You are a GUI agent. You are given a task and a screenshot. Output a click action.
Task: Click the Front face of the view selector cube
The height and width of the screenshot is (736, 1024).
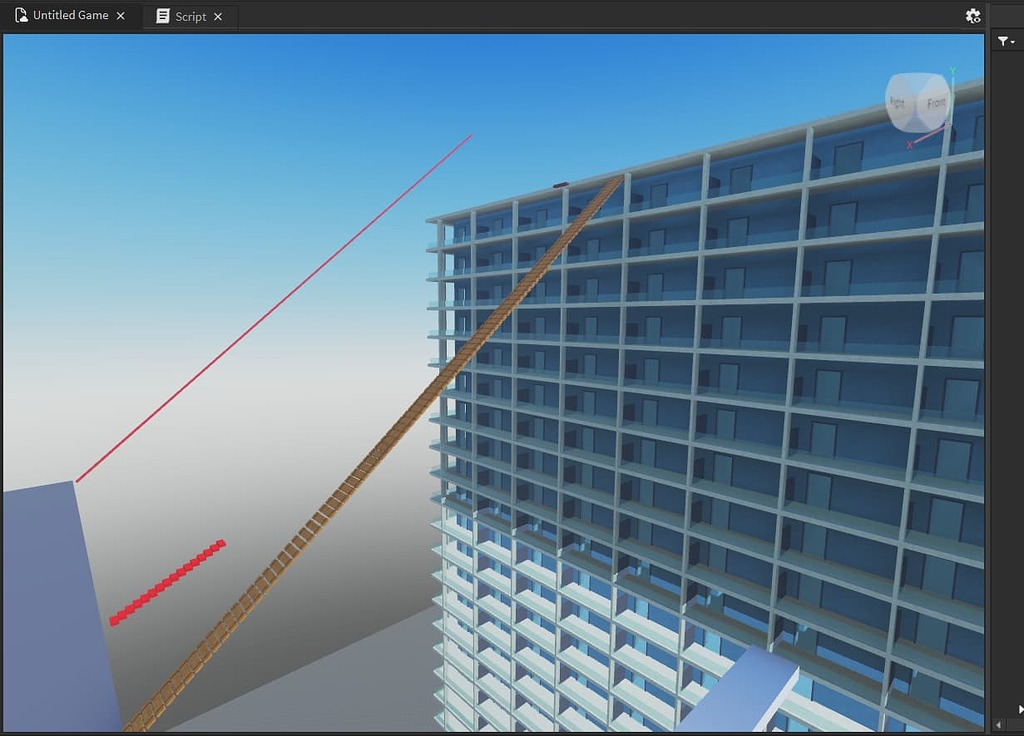[x=937, y=101]
